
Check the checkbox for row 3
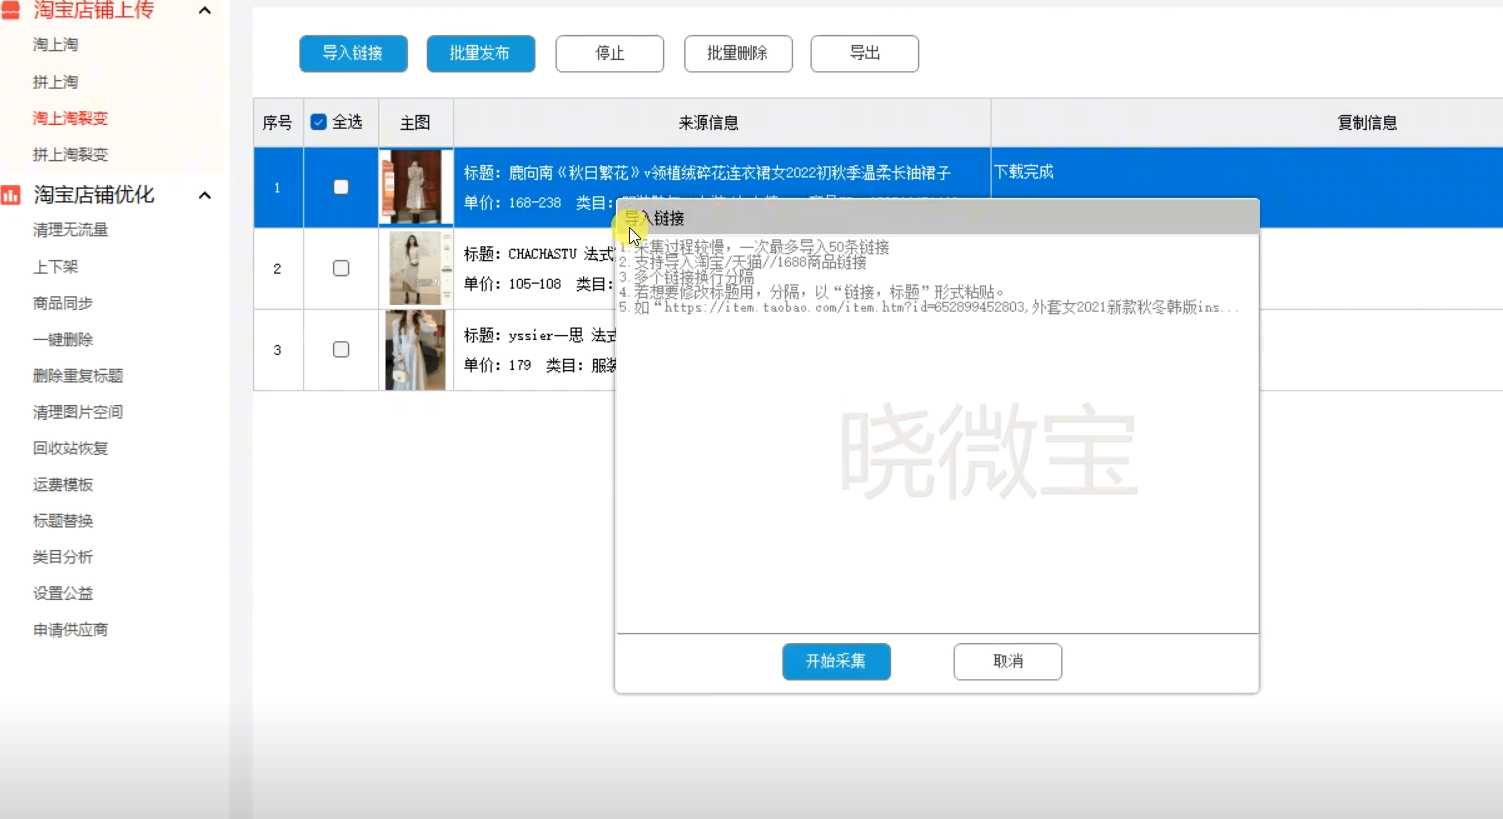click(341, 350)
